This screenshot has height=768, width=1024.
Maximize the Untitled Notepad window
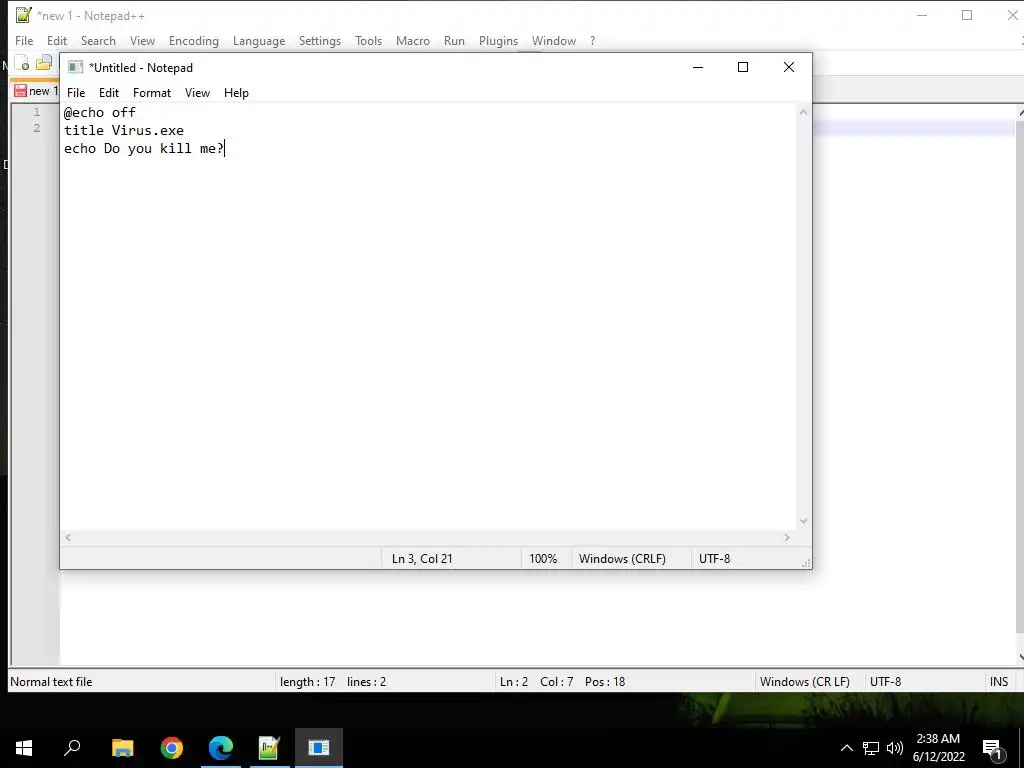743,67
